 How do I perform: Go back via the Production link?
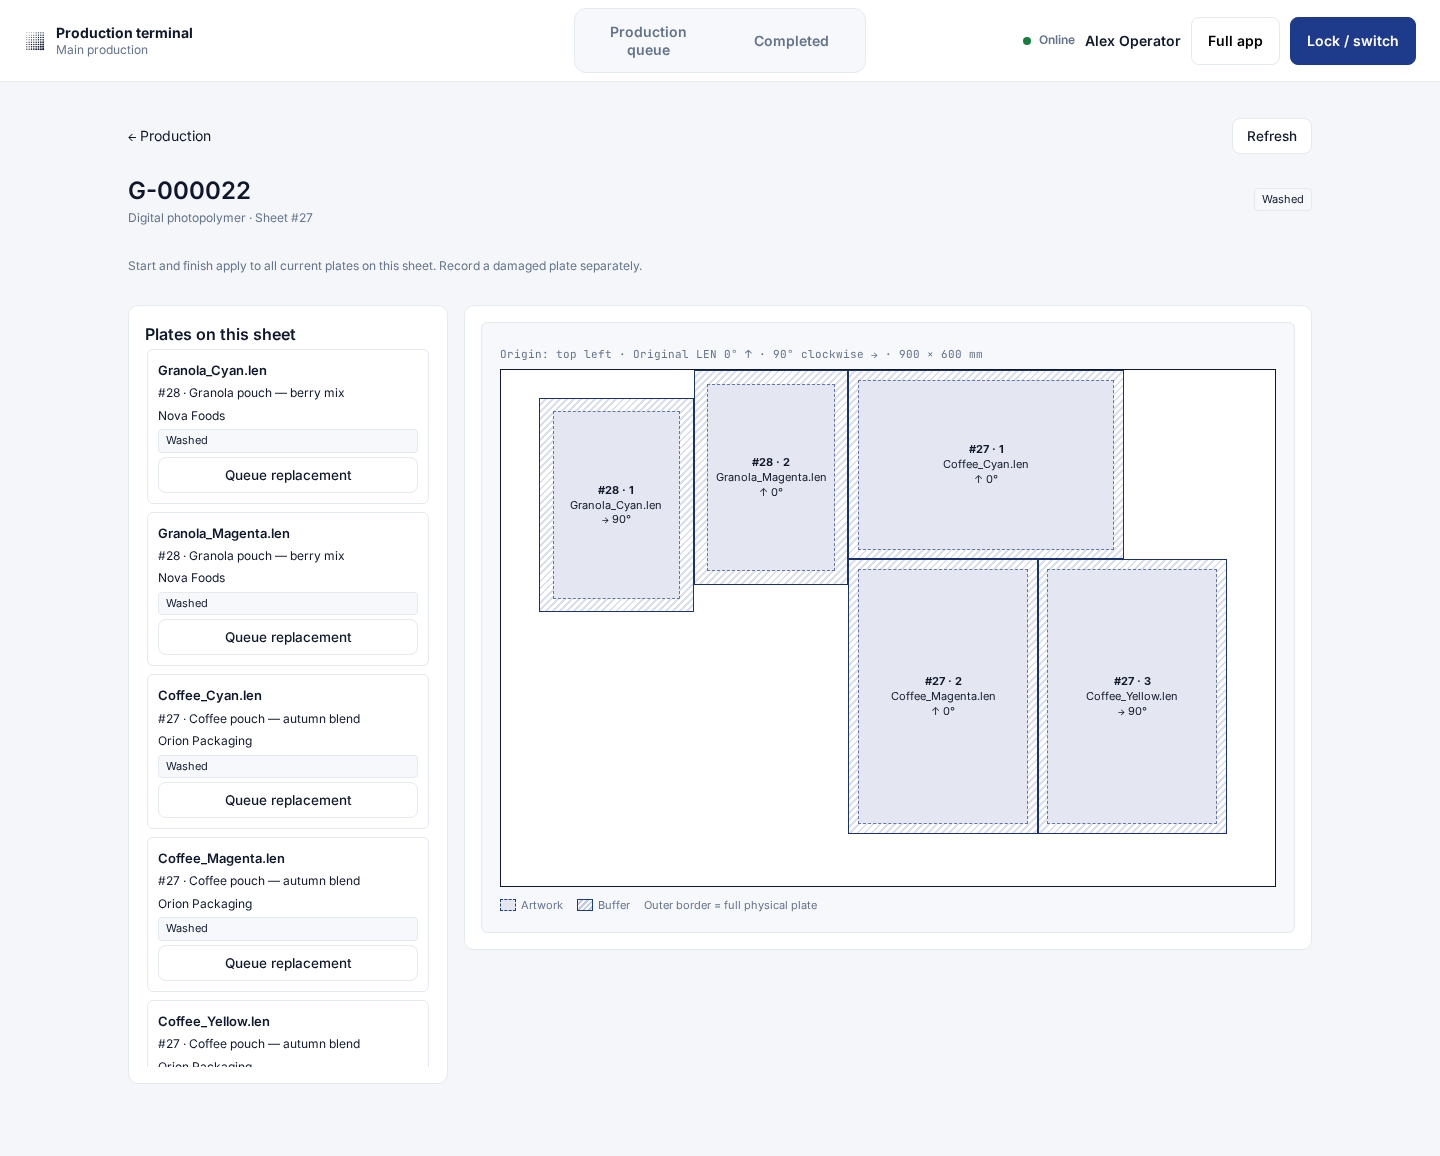point(169,136)
